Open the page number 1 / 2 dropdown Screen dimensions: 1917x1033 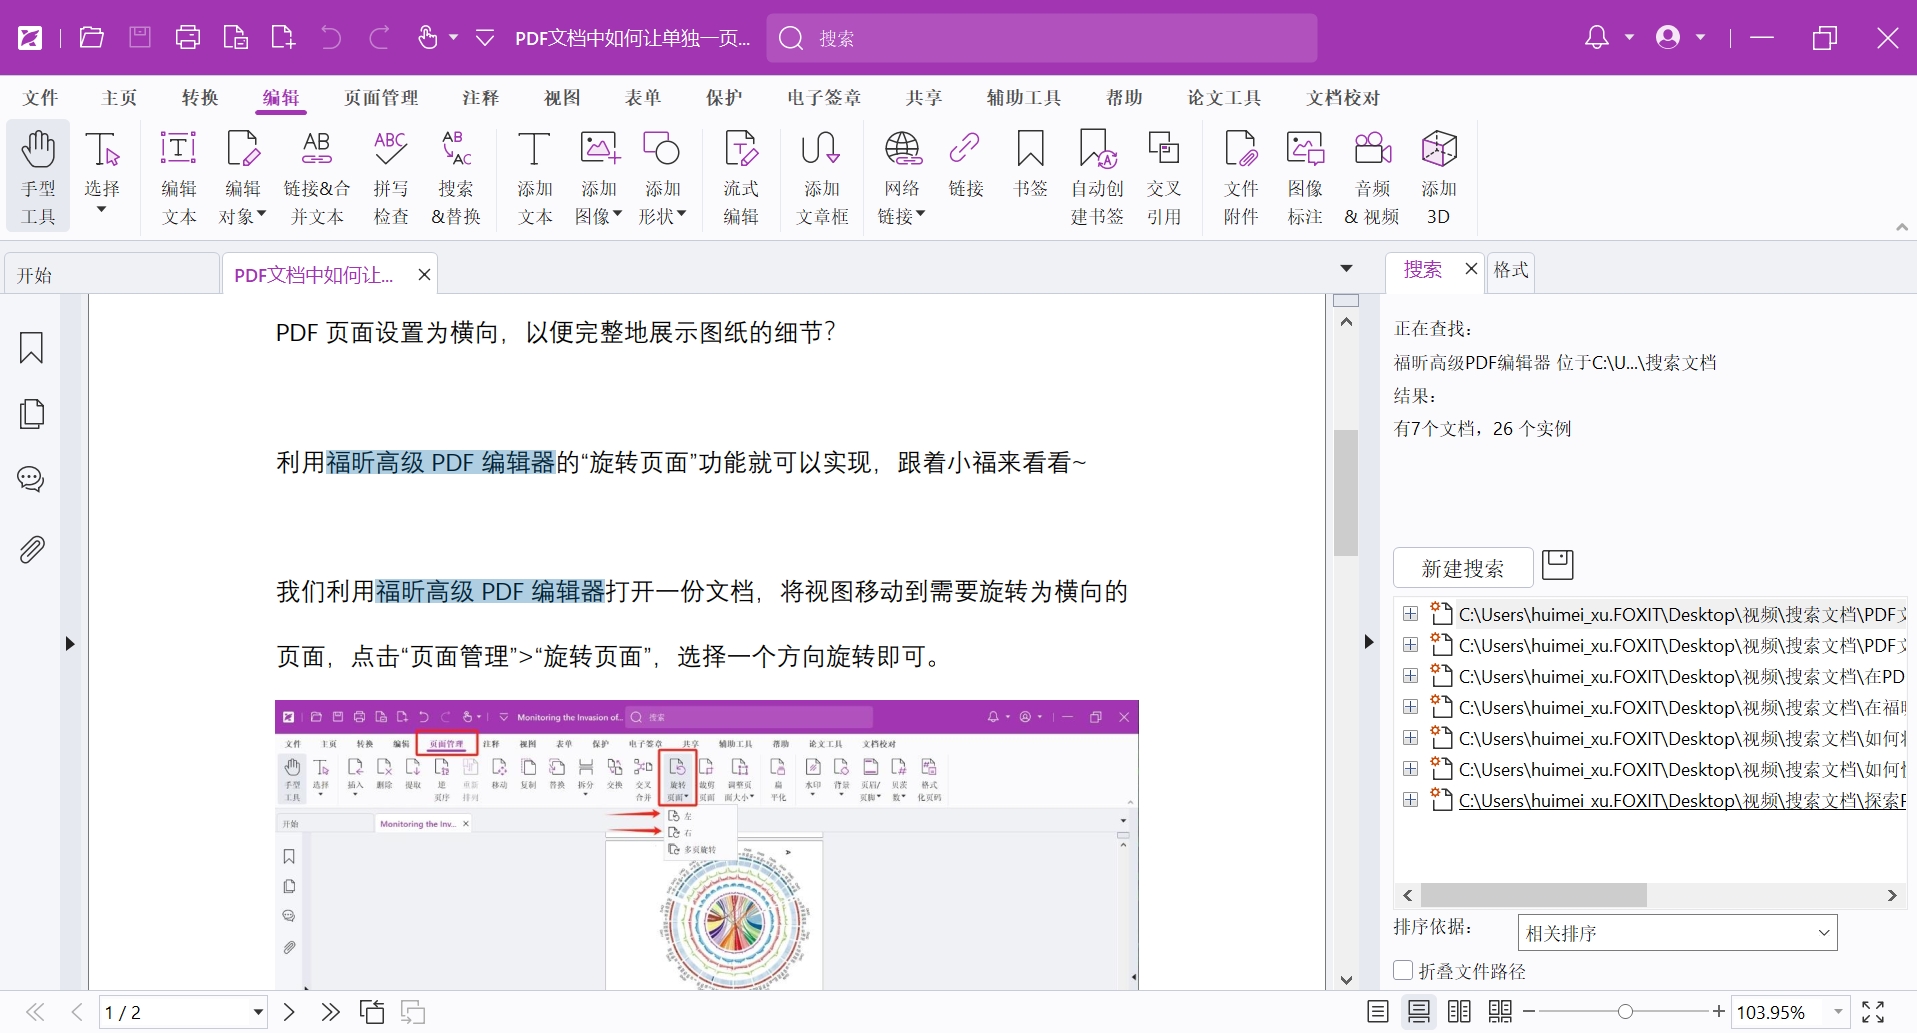point(258,1012)
